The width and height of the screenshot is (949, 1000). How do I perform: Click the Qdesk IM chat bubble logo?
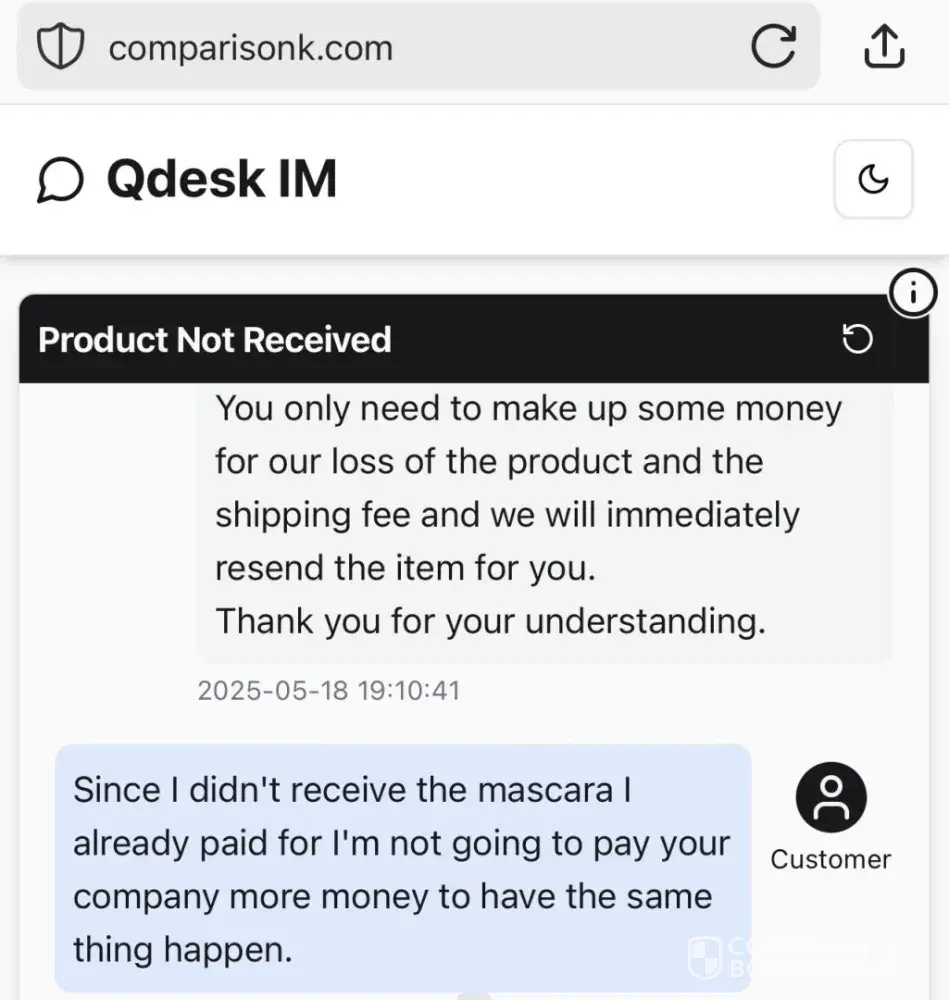point(60,181)
